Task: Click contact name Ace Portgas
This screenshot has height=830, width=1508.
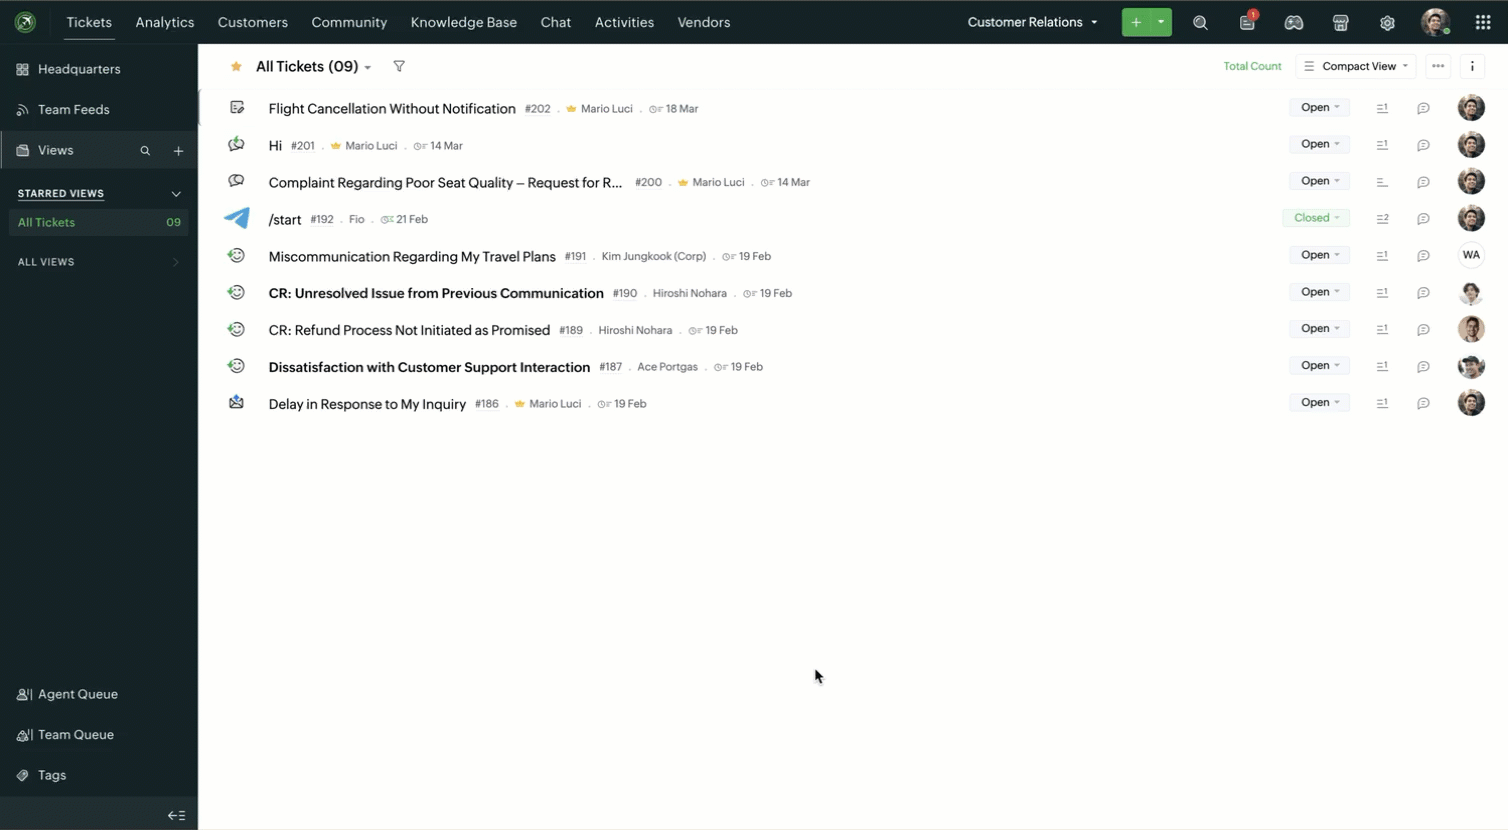Action: (667, 367)
